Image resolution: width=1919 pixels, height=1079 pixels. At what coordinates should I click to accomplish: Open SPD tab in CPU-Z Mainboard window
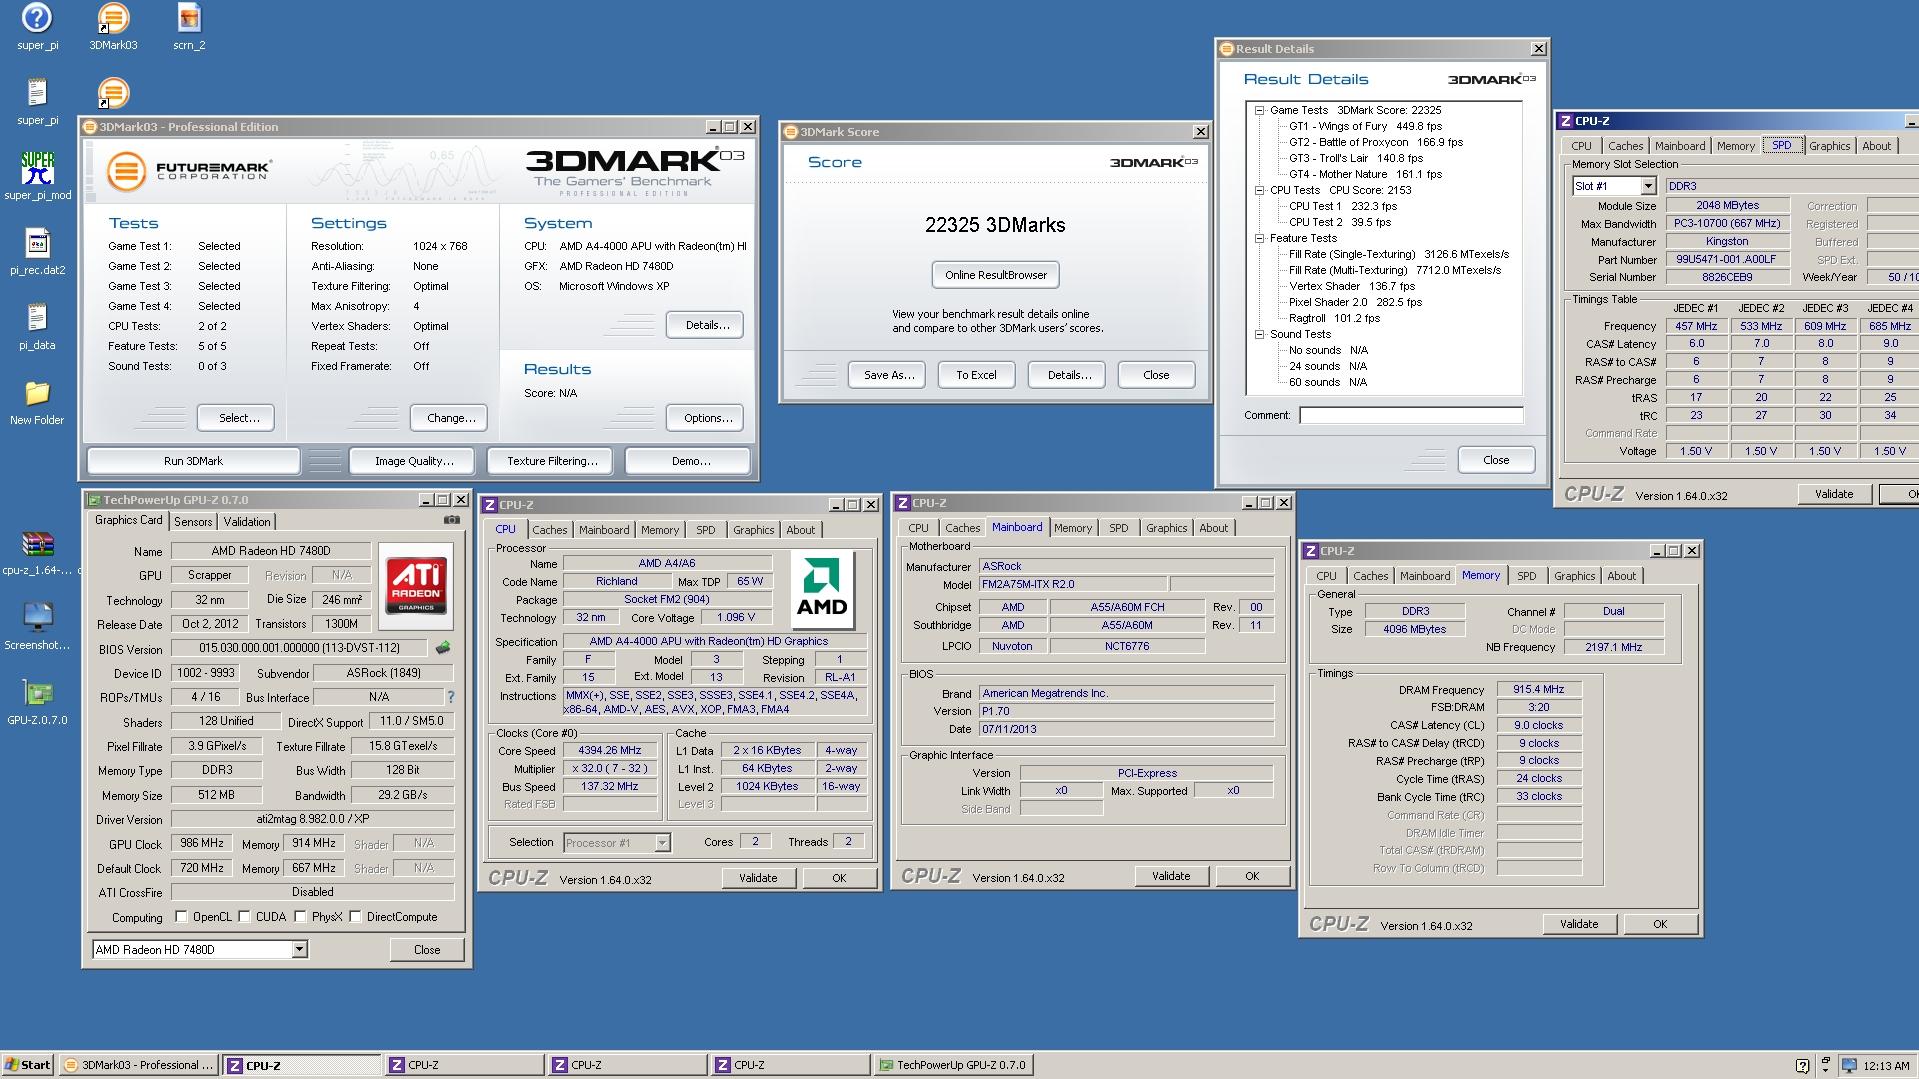[1119, 528]
